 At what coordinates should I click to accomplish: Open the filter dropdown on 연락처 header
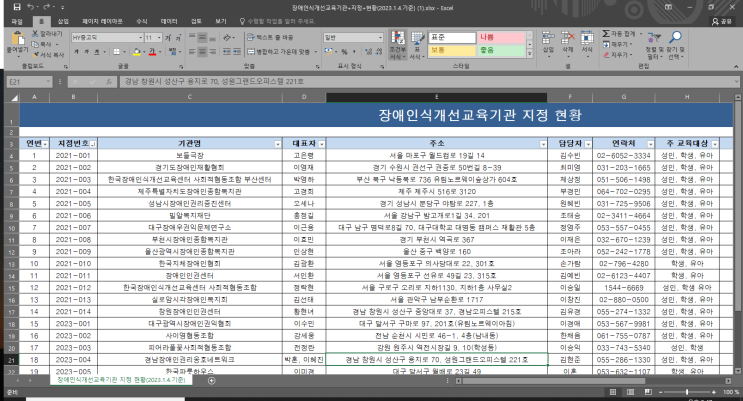coord(651,144)
